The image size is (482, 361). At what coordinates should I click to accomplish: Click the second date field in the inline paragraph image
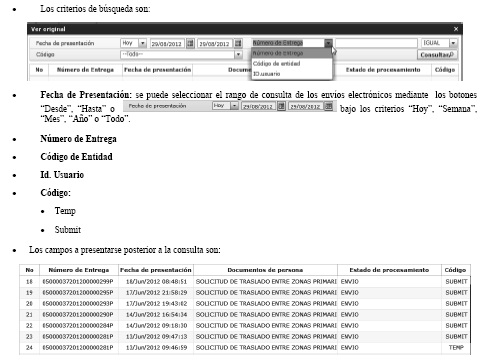click(306, 106)
